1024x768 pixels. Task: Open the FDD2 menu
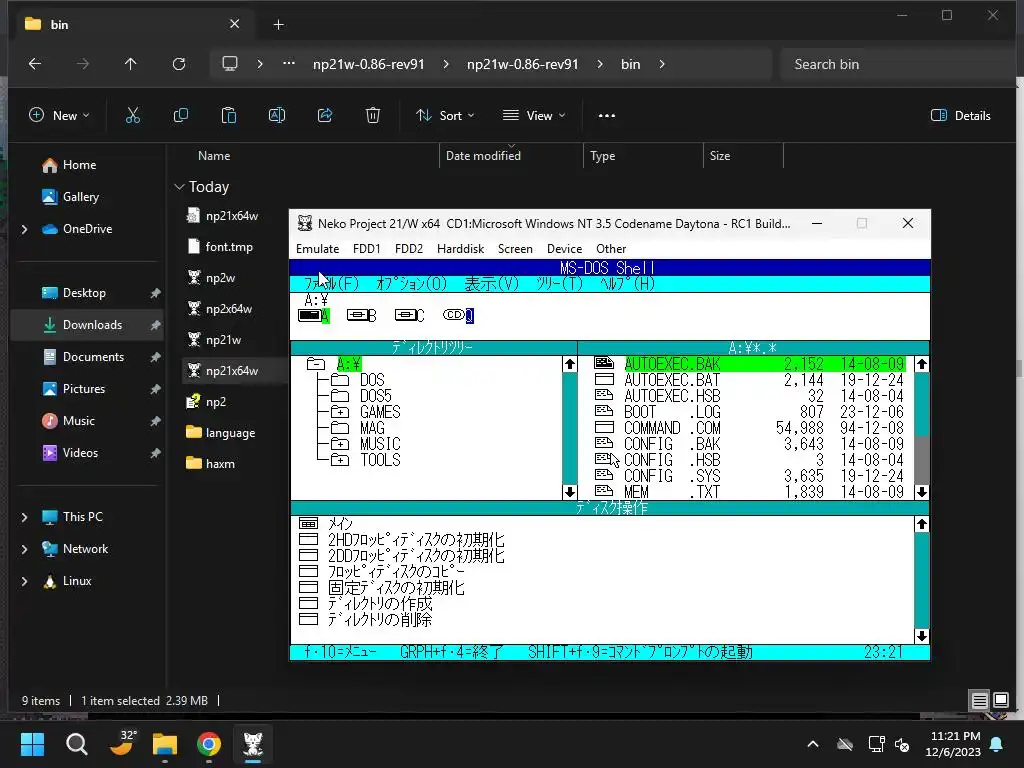click(x=409, y=249)
